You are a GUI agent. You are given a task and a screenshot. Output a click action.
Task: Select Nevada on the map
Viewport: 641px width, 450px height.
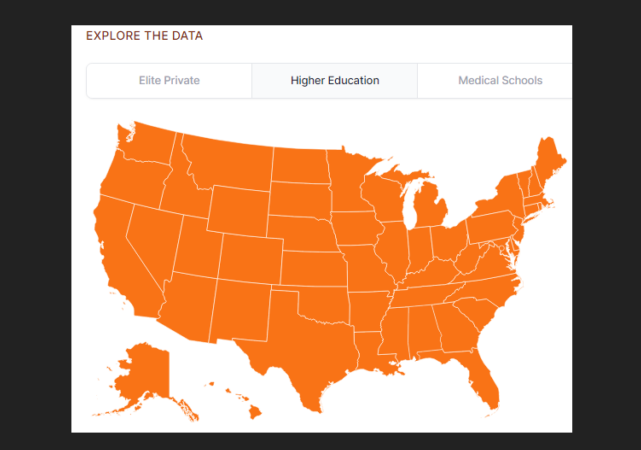153,241
